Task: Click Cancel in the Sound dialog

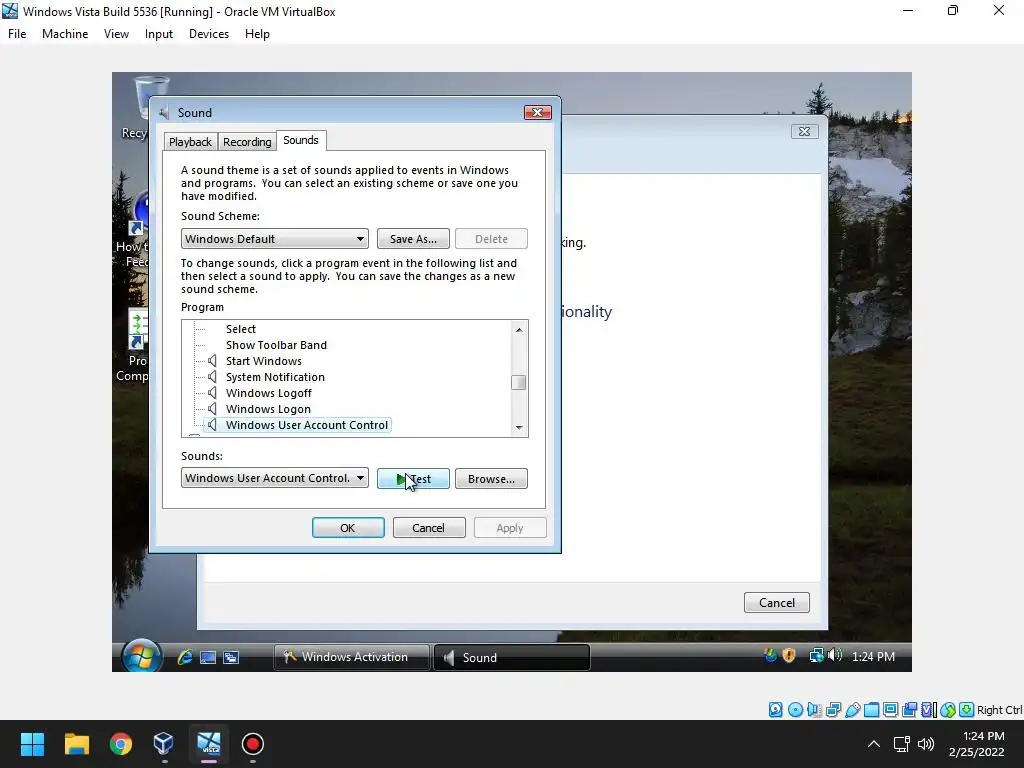Action: (428, 528)
